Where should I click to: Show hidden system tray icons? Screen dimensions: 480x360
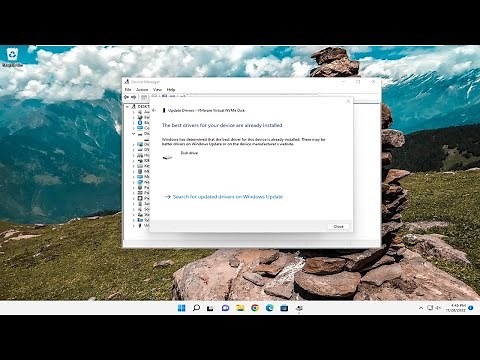(x=421, y=308)
